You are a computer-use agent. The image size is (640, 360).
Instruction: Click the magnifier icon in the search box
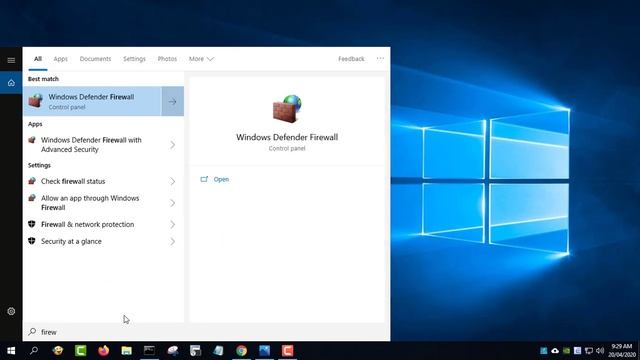pos(32,332)
